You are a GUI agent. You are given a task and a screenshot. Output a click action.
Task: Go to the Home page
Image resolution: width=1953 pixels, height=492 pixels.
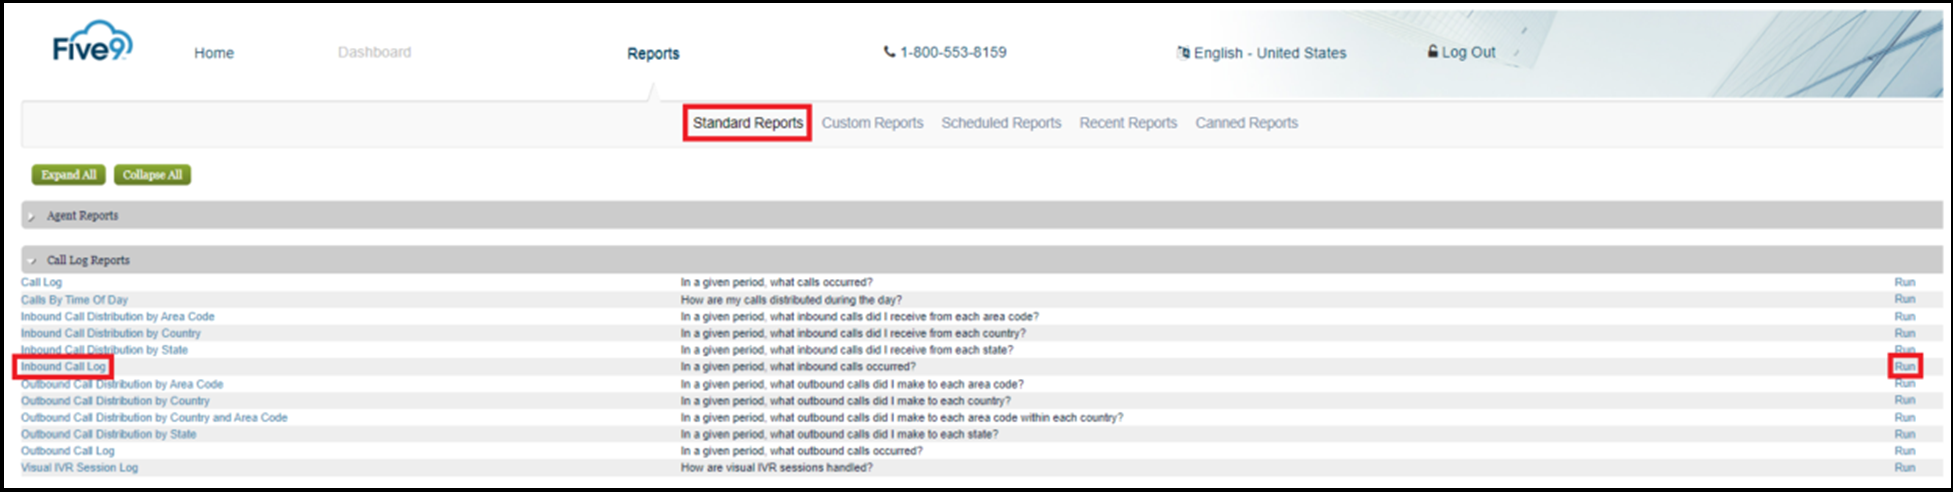[214, 53]
